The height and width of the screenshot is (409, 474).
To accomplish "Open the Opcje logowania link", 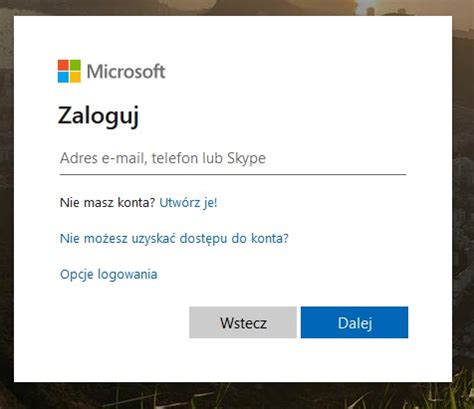I will pos(108,274).
